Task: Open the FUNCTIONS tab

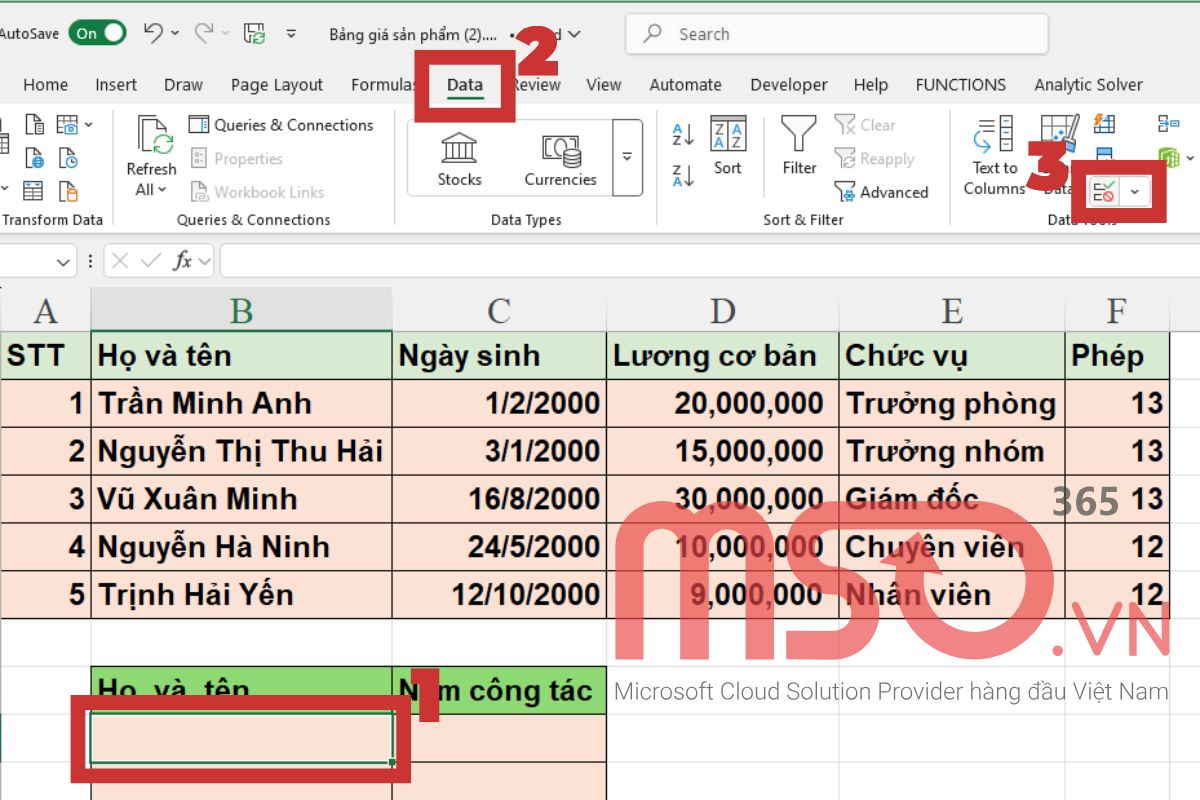Action: pos(960,85)
